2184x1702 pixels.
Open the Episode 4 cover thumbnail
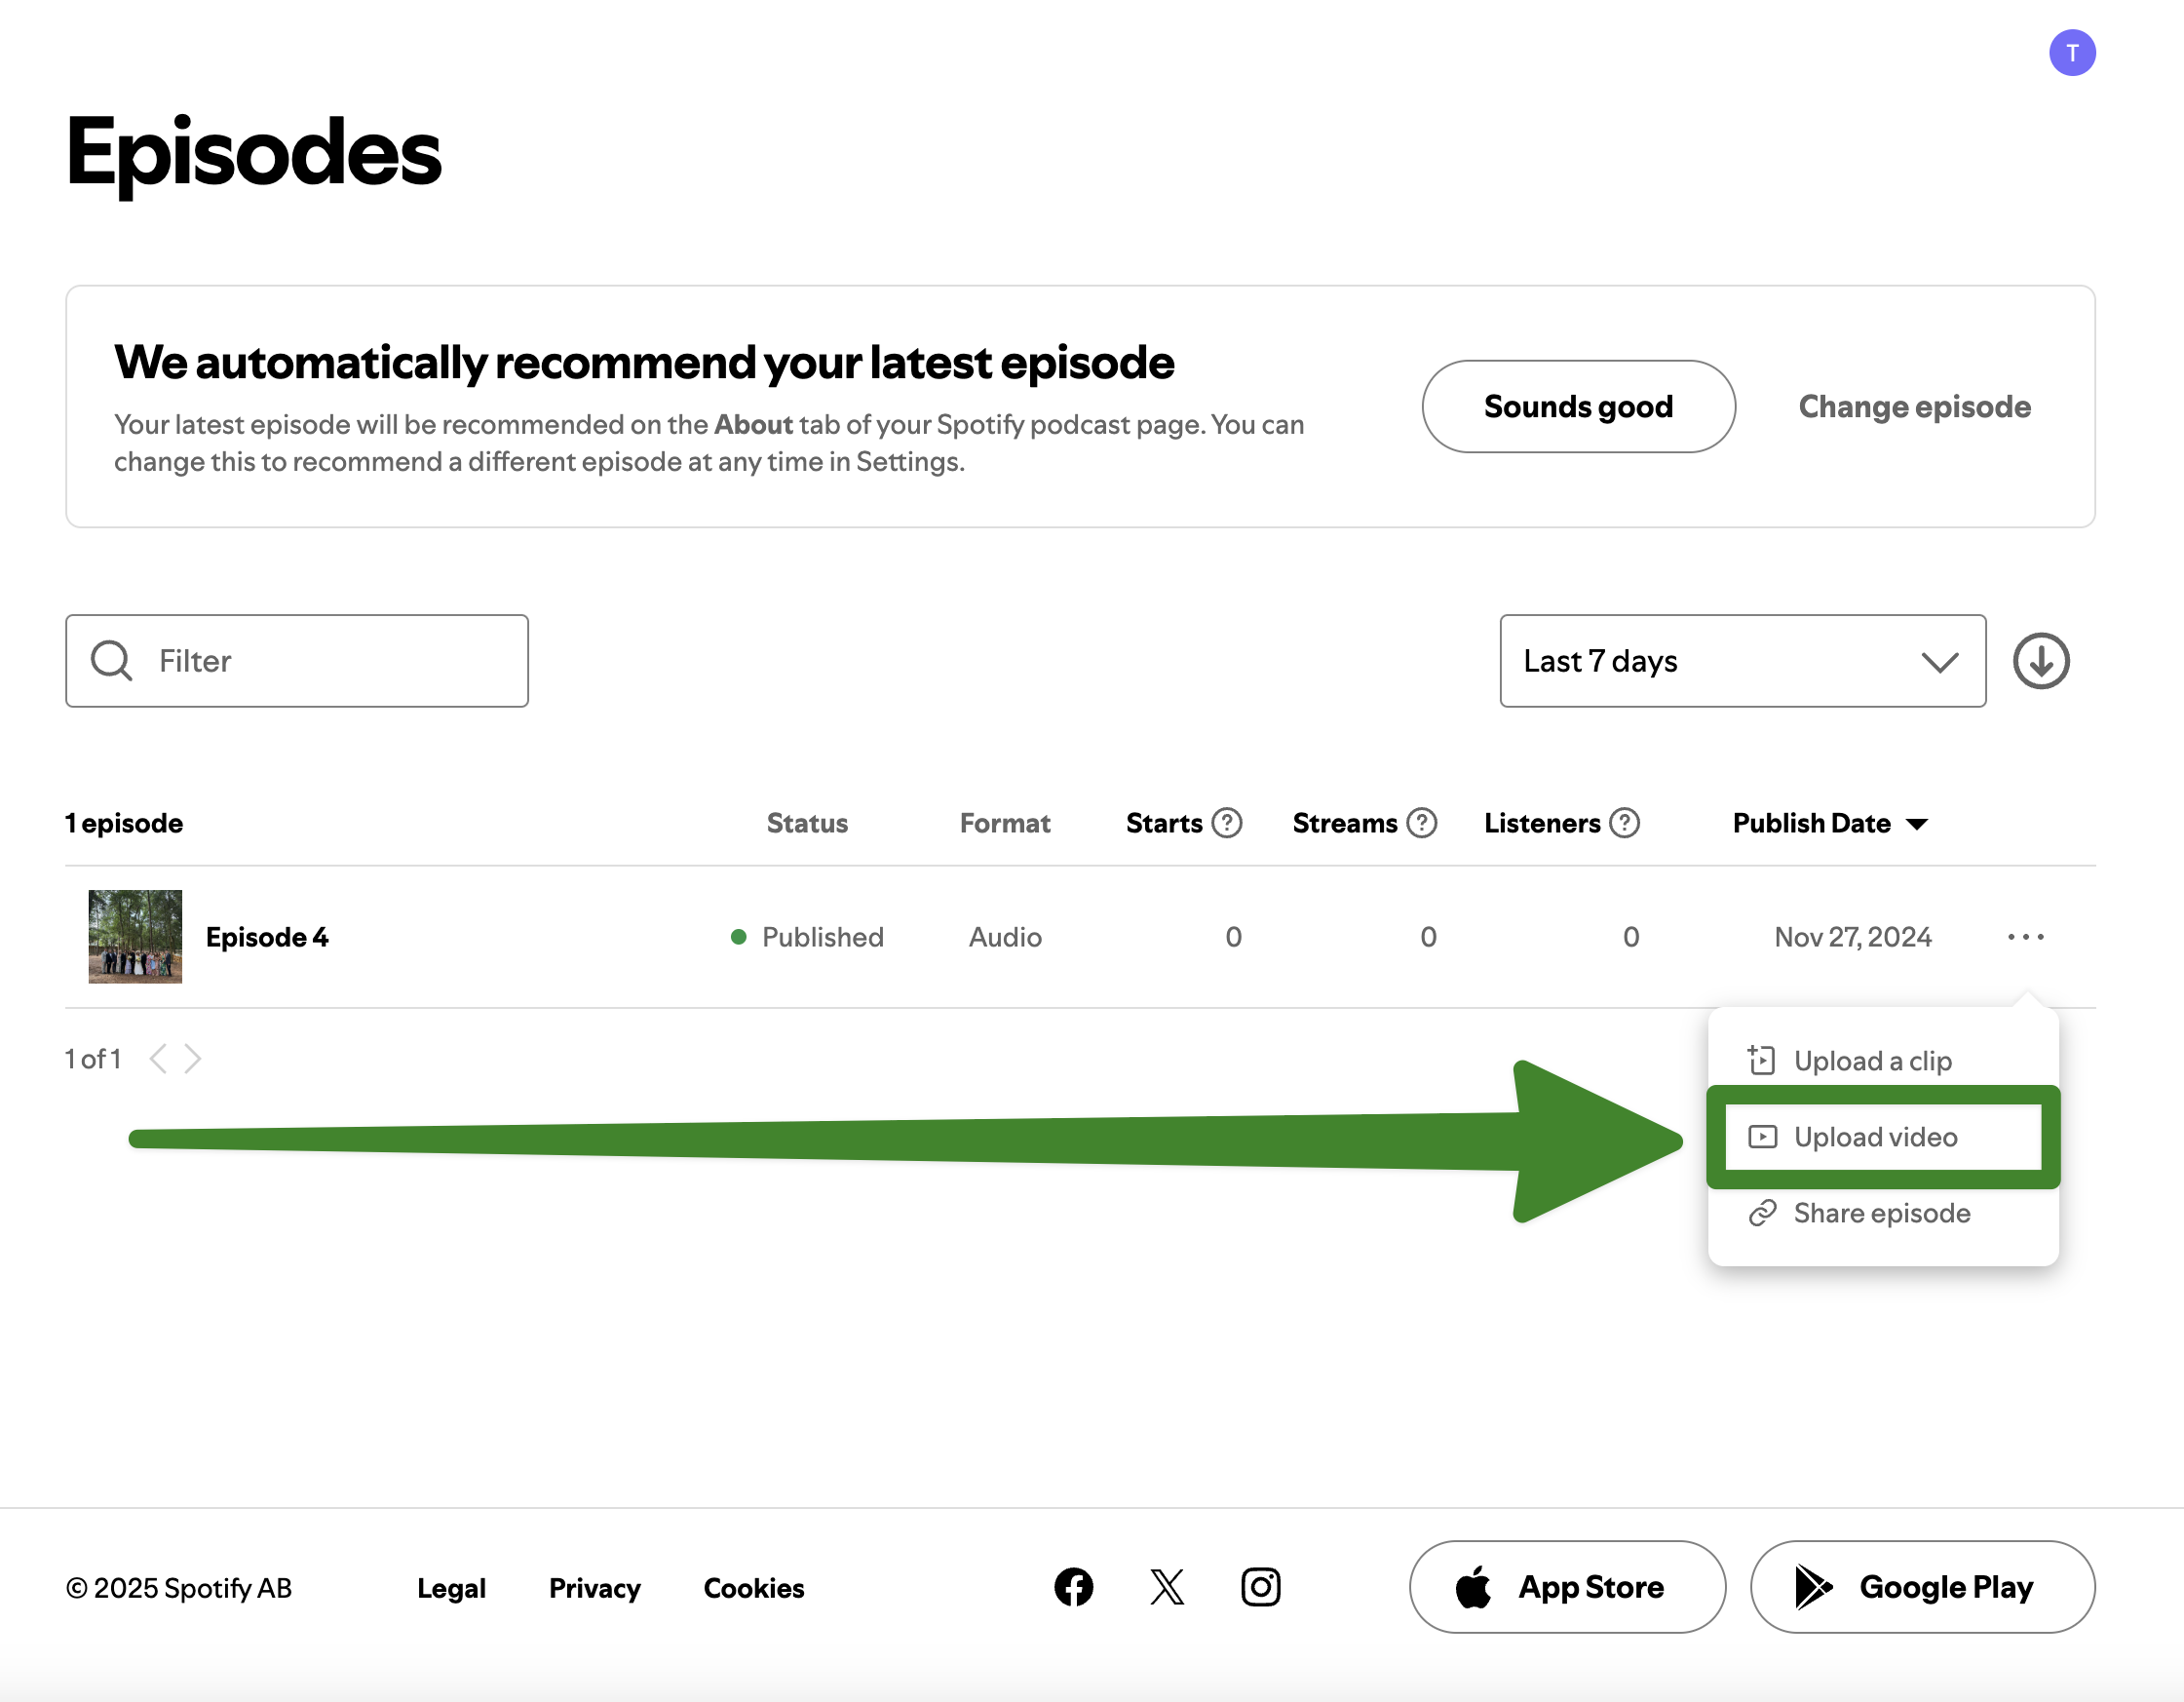click(x=135, y=937)
